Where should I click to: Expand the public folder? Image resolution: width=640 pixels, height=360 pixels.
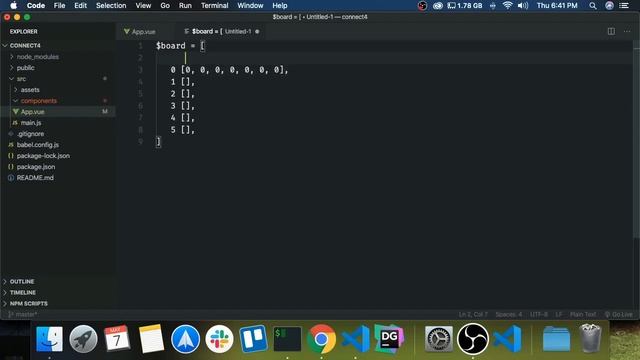pos(25,68)
